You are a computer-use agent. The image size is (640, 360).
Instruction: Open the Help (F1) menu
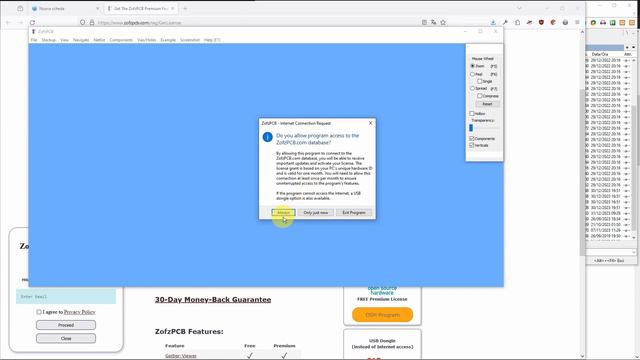coord(212,40)
